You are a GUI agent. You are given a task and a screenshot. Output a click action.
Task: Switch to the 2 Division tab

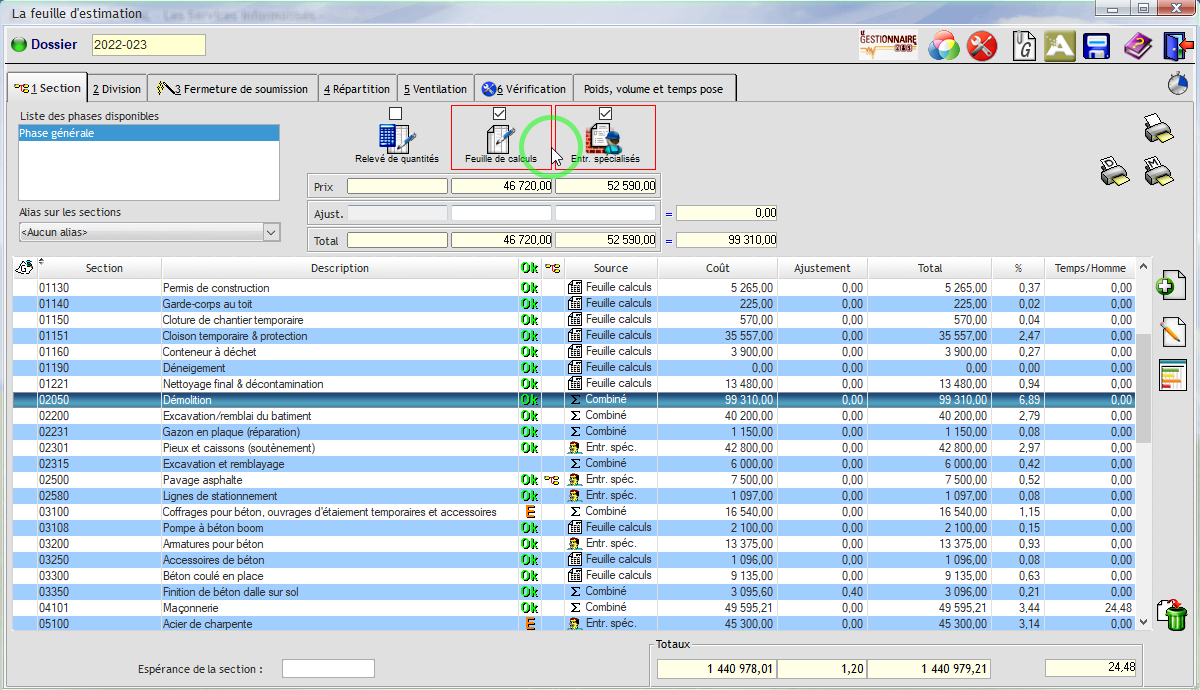[x=117, y=89]
